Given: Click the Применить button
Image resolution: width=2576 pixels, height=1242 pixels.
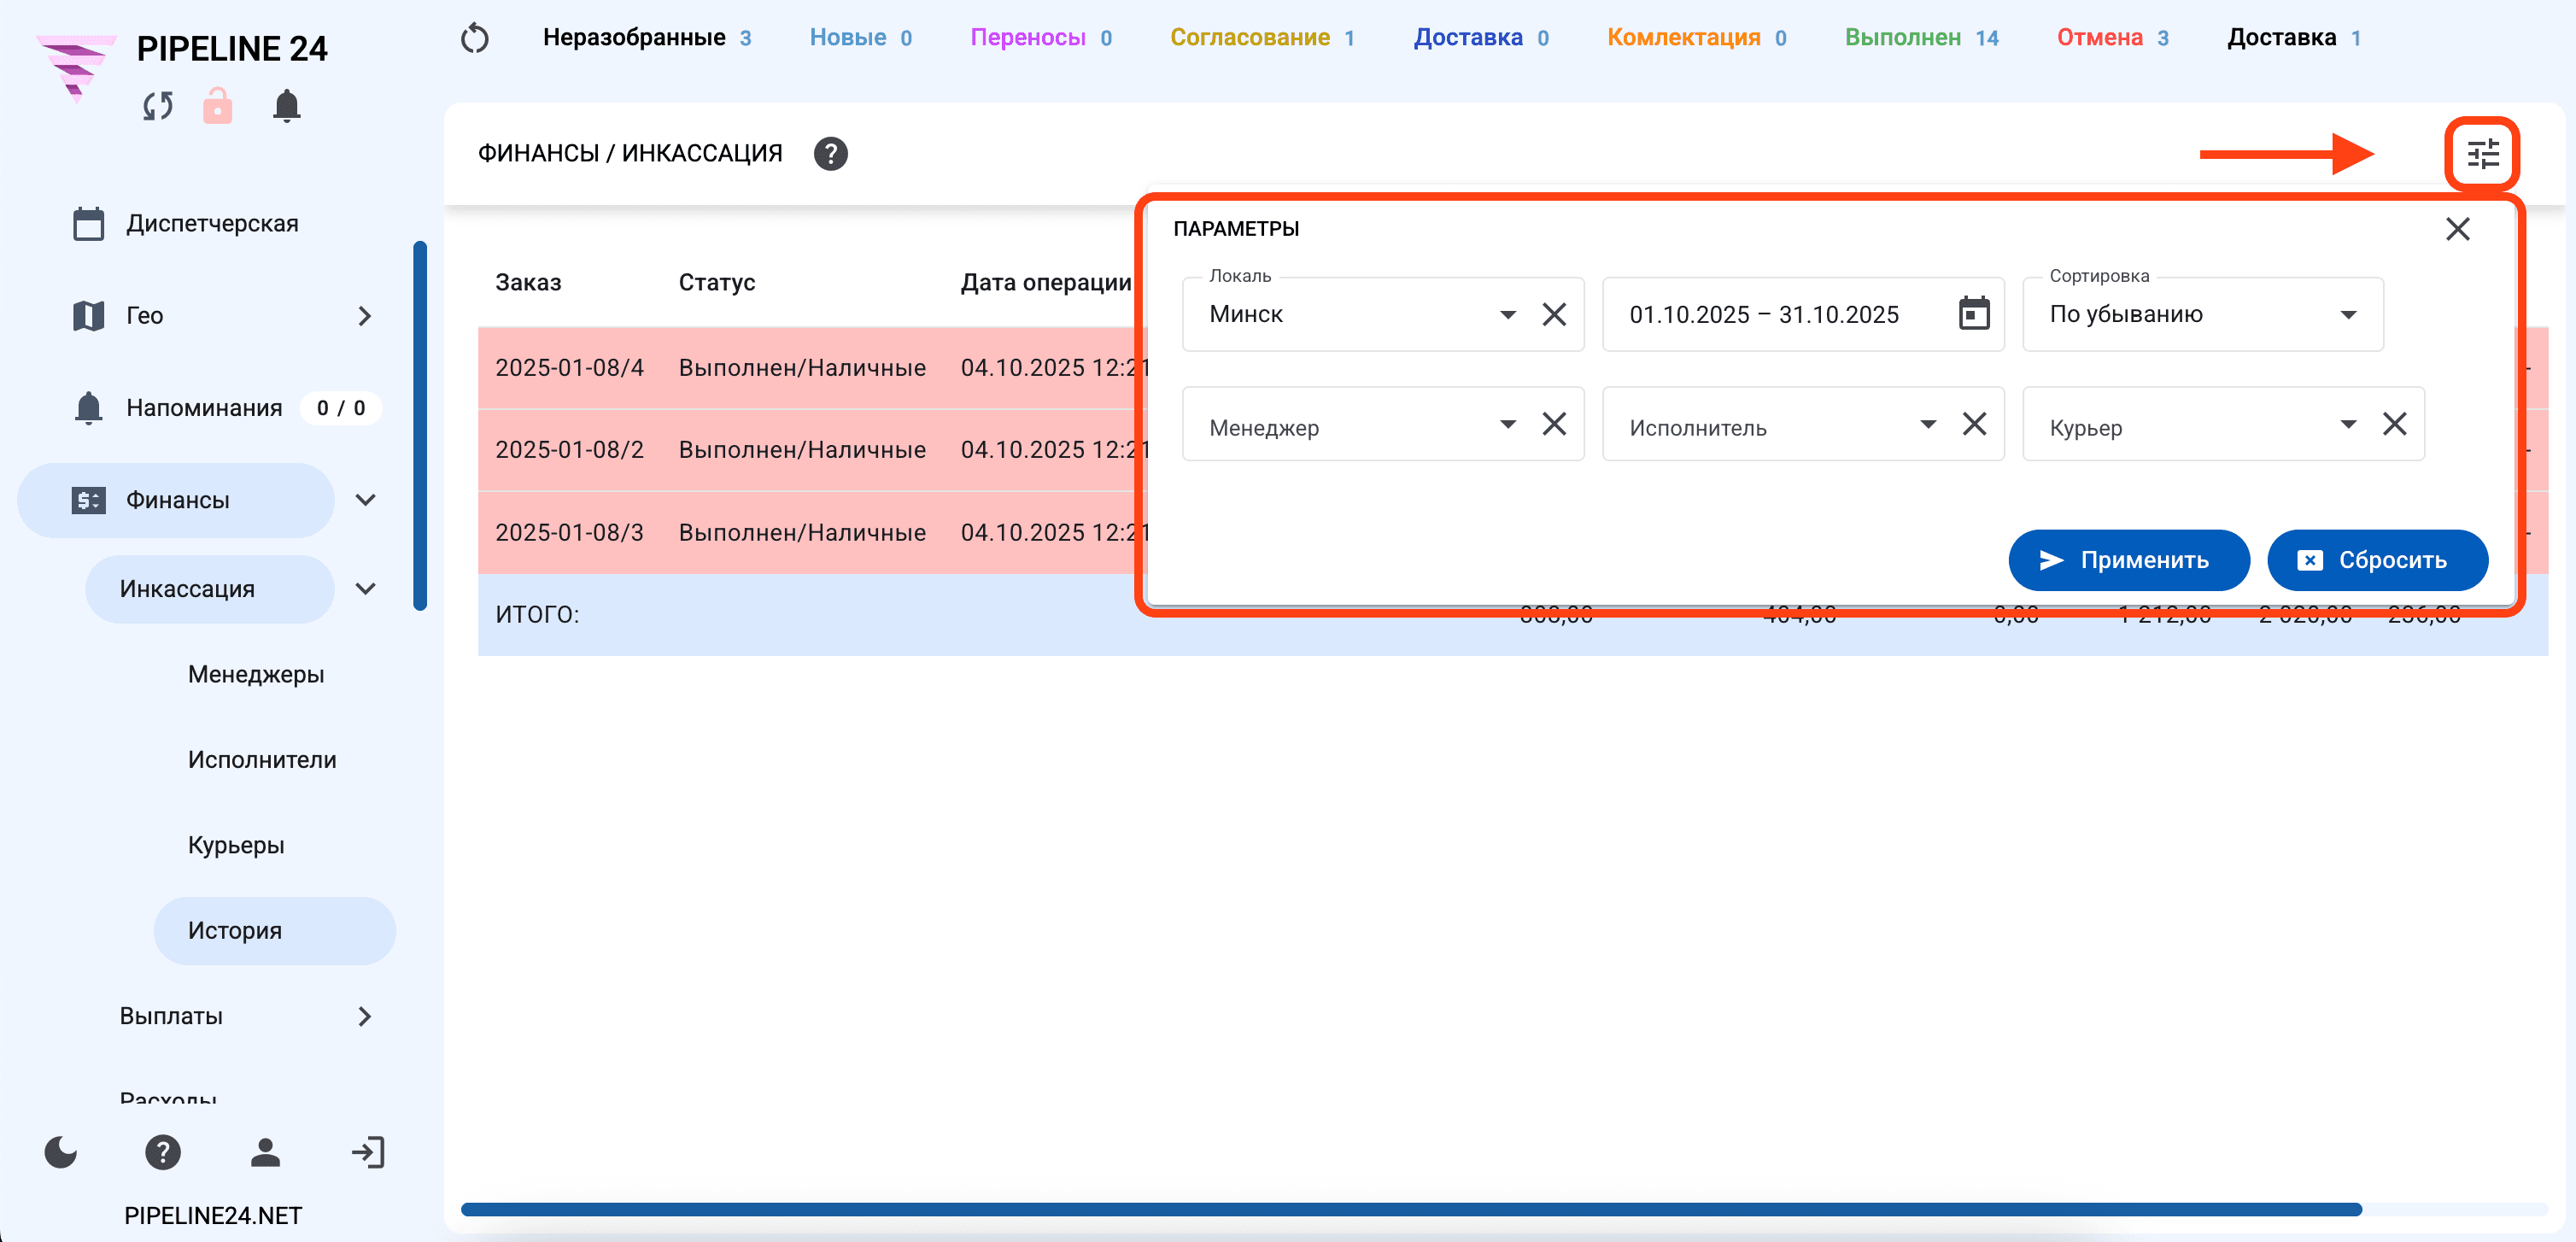Looking at the screenshot, I should point(2128,560).
